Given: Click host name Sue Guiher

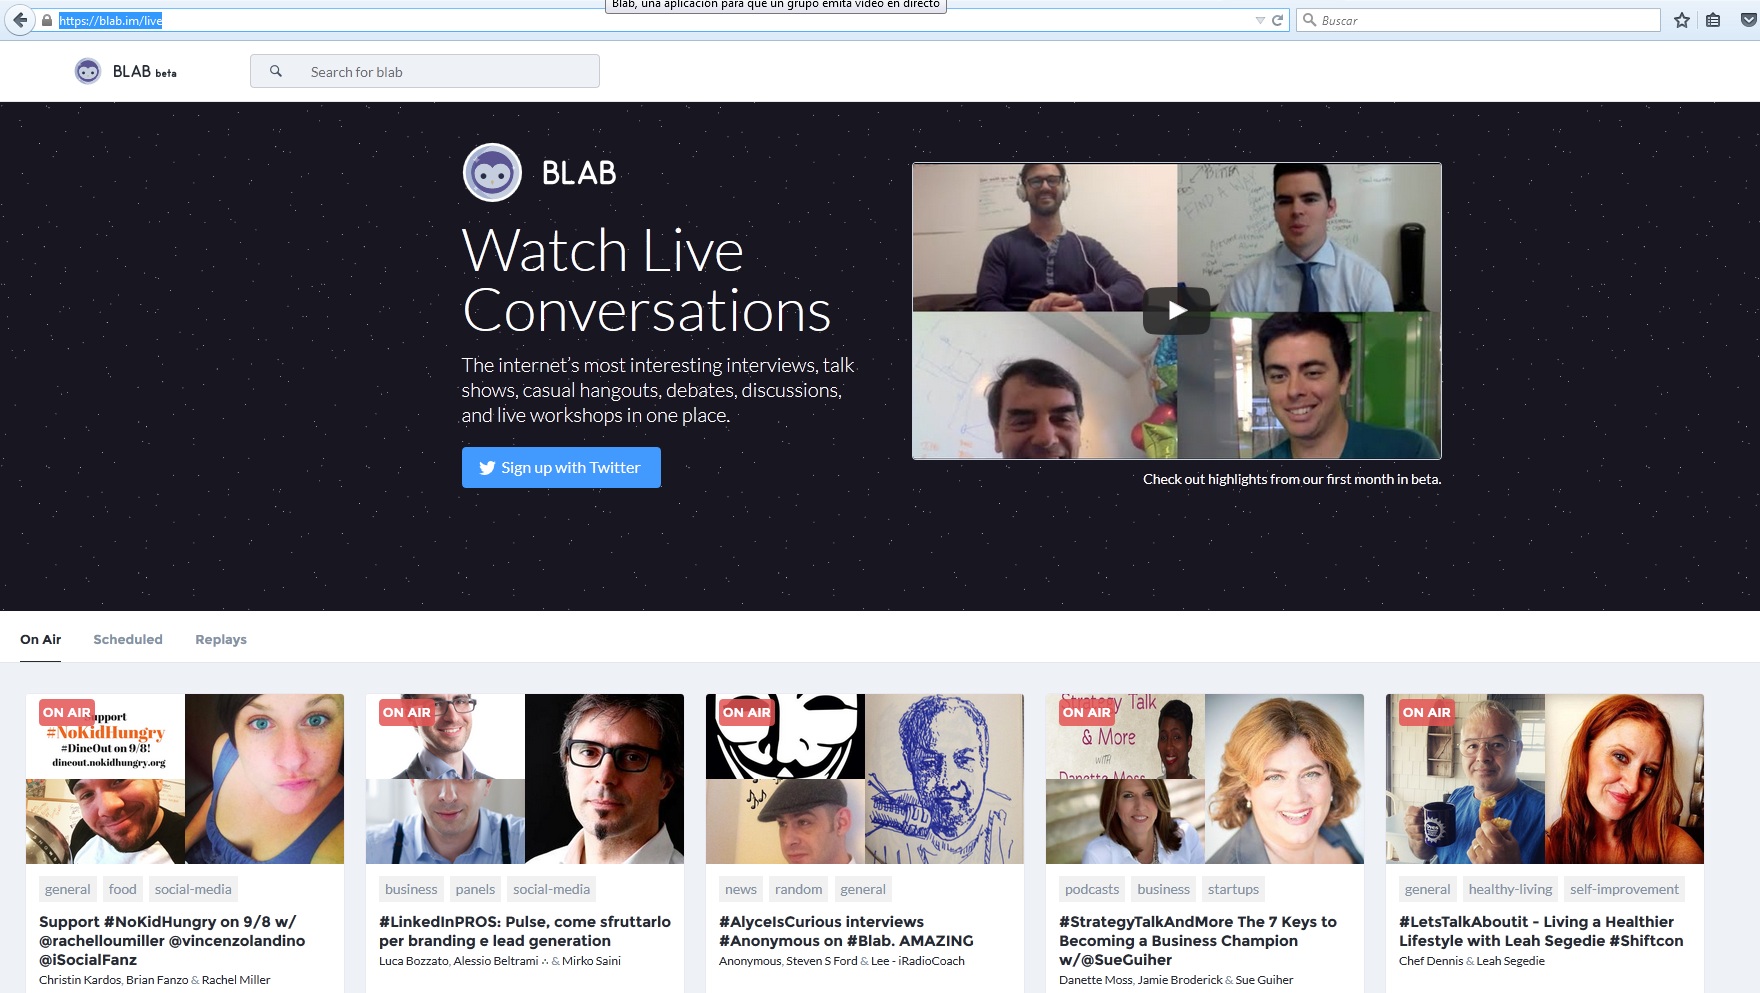Looking at the screenshot, I should pyautogui.click(x=1264, y=980).
